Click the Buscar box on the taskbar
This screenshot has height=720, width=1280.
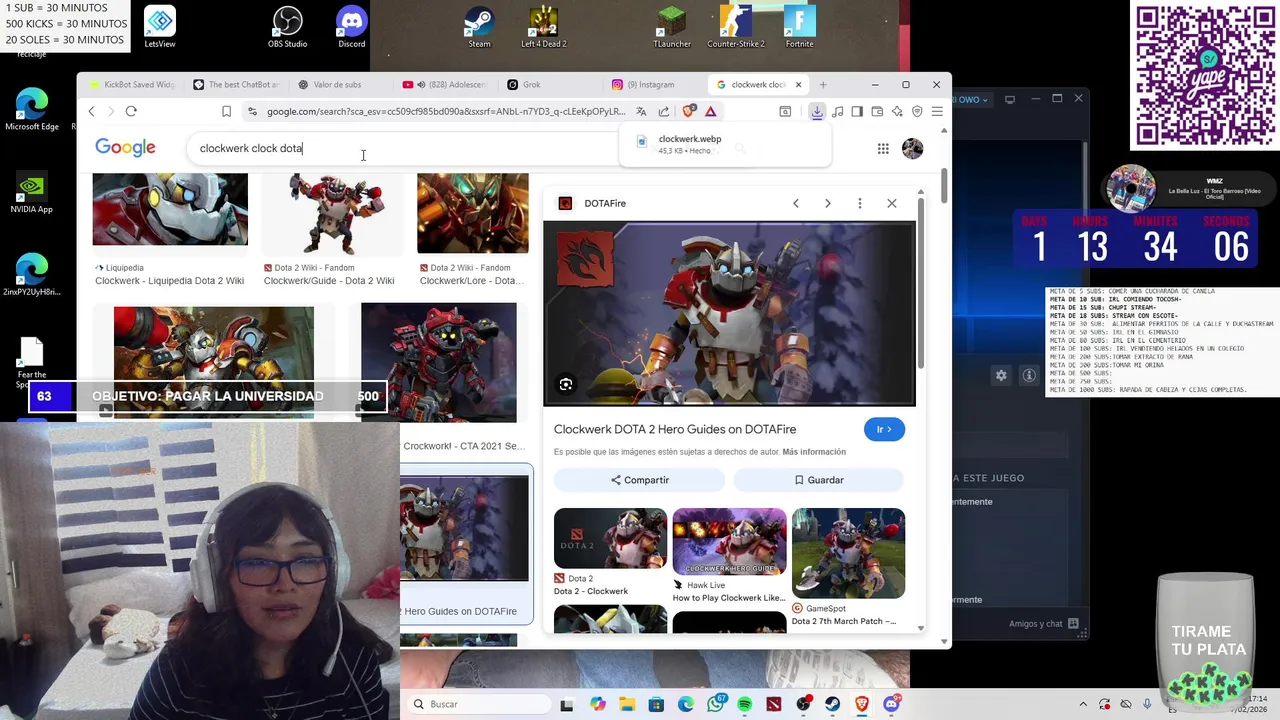(x=480, y=704)
